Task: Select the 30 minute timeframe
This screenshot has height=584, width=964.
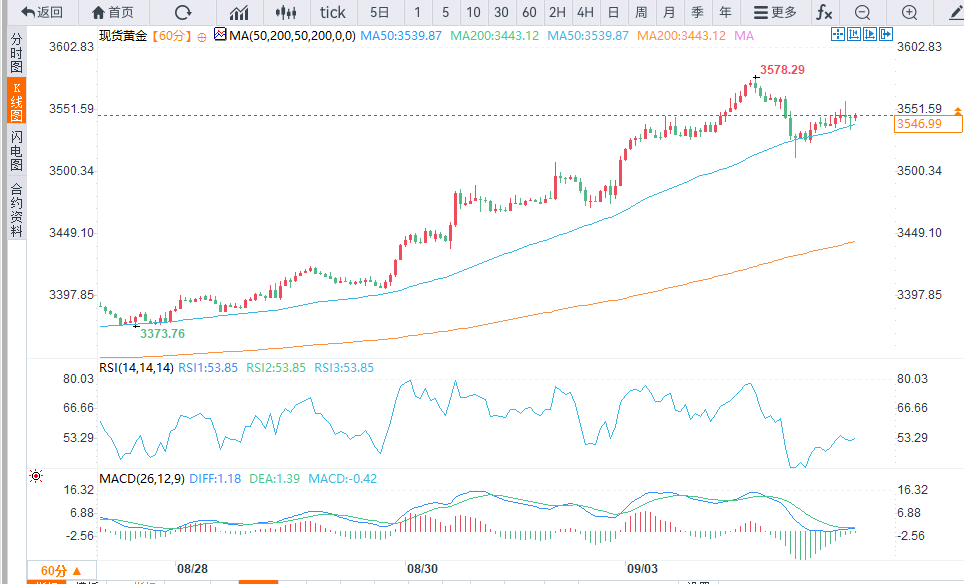Action: point(501,12)
